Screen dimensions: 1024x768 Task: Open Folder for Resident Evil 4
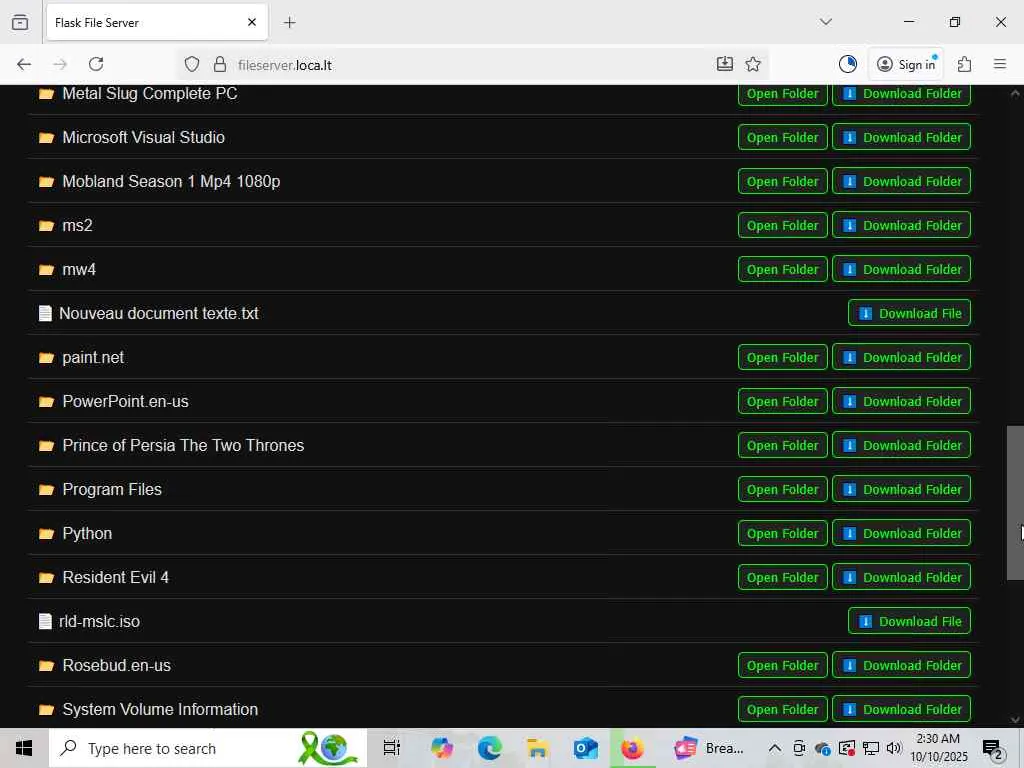coord(782,577)
